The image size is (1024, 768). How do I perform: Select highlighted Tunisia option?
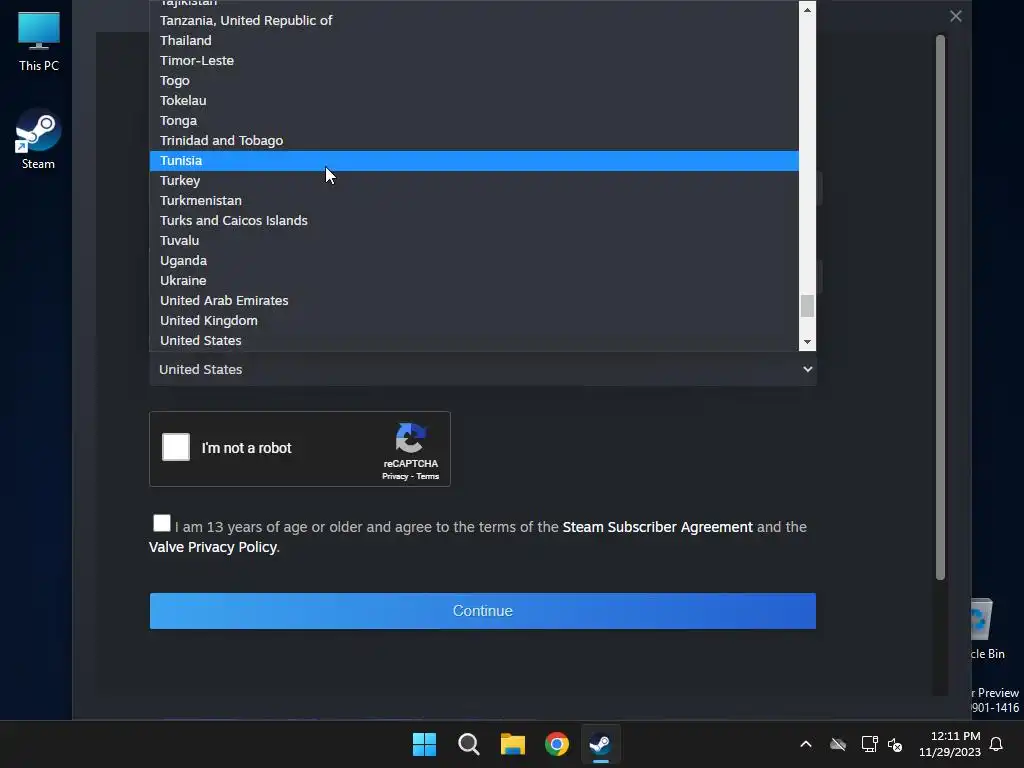[x=474, y=161]
